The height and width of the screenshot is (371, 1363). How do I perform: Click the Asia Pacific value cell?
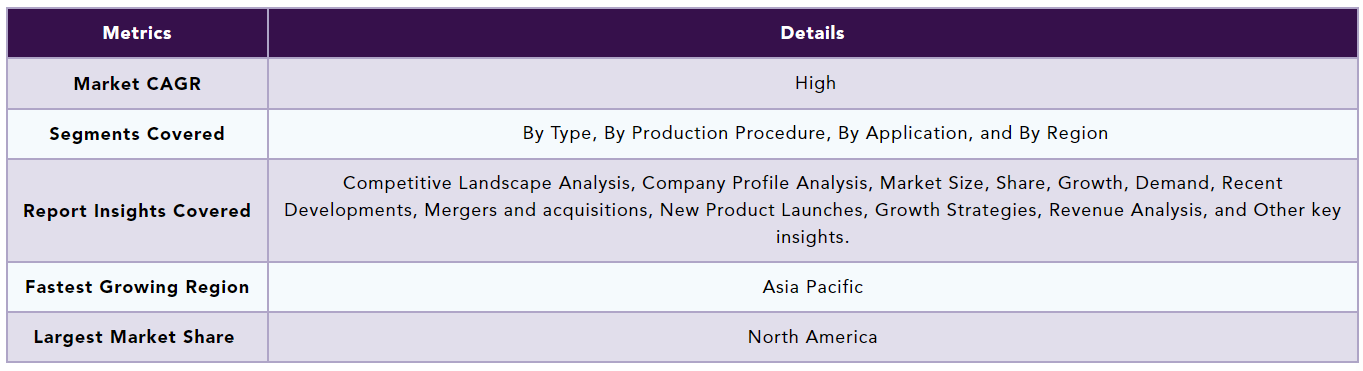point(812,287)
